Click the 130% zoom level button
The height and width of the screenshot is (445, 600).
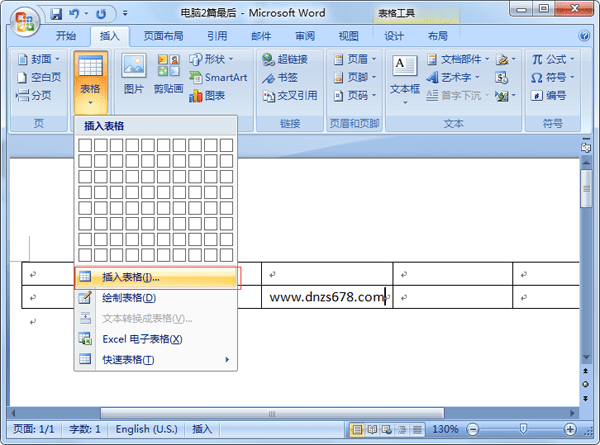[445, 429]
